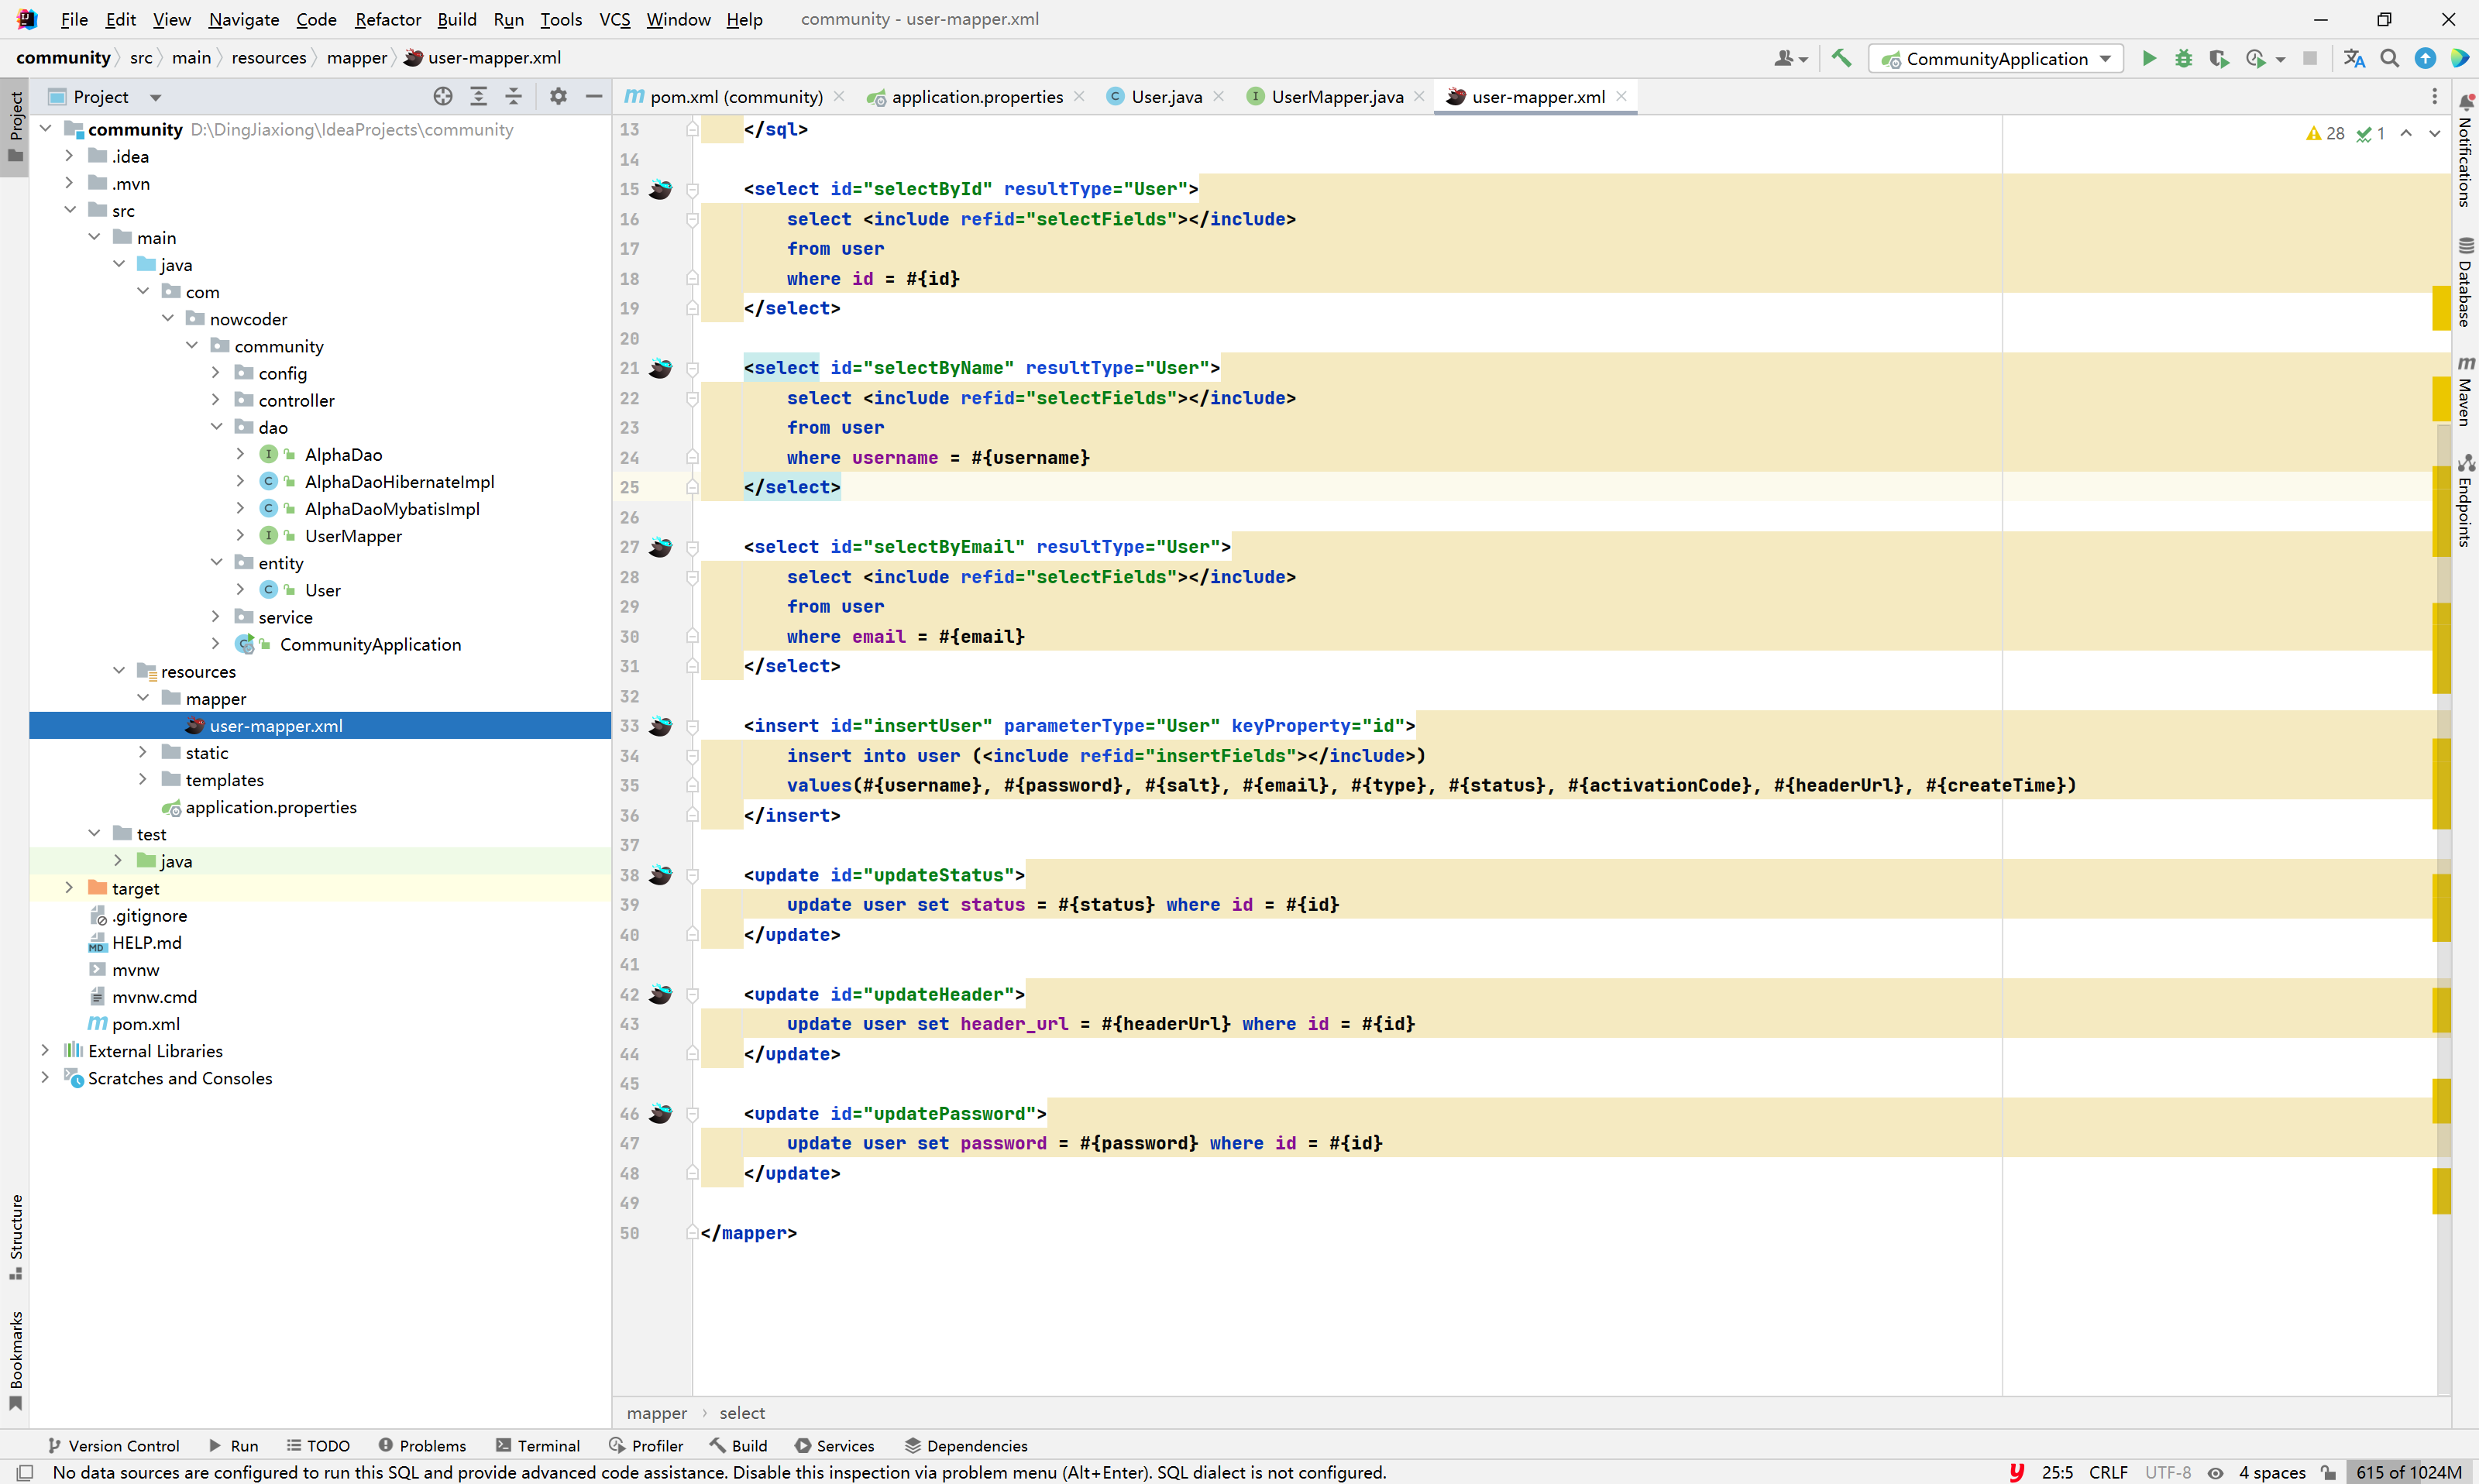This screenshot has height=1484, width=2479.
Task: Click the select breadcrumb in editor footer
Action: point(742,1413)
